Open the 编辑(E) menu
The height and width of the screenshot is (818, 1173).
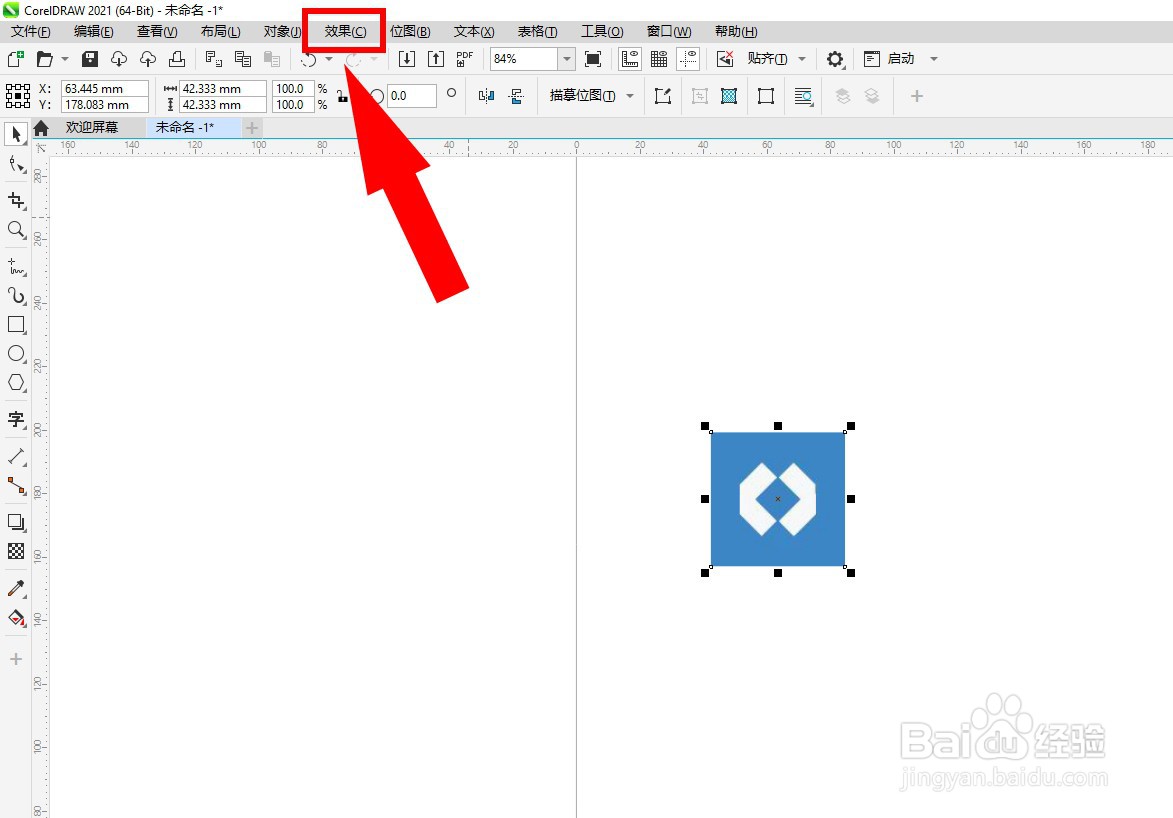click(94, 31)
